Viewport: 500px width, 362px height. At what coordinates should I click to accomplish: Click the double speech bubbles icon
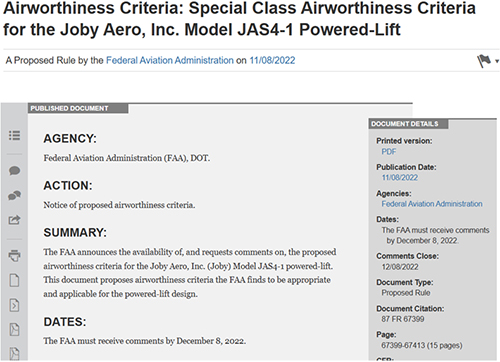pyautogui.click(x=14, y=195)
